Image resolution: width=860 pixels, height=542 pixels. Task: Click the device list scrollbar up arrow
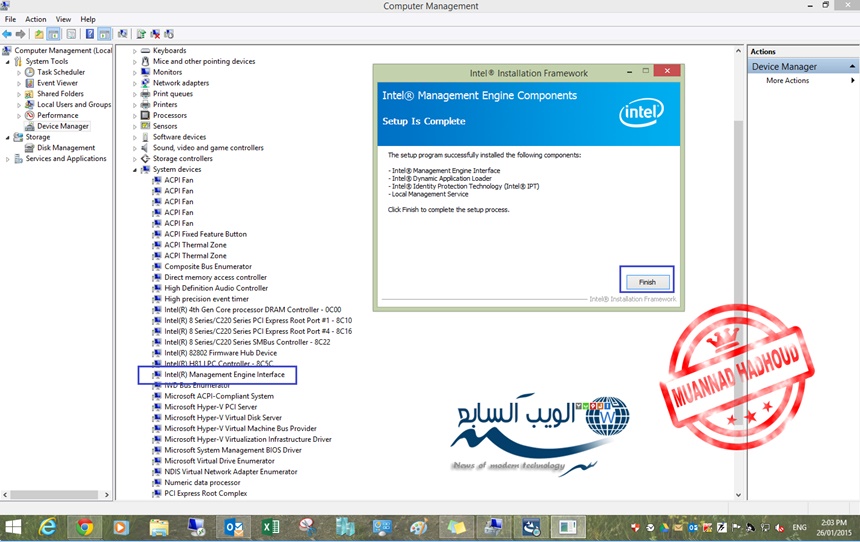tap(738, 50)
